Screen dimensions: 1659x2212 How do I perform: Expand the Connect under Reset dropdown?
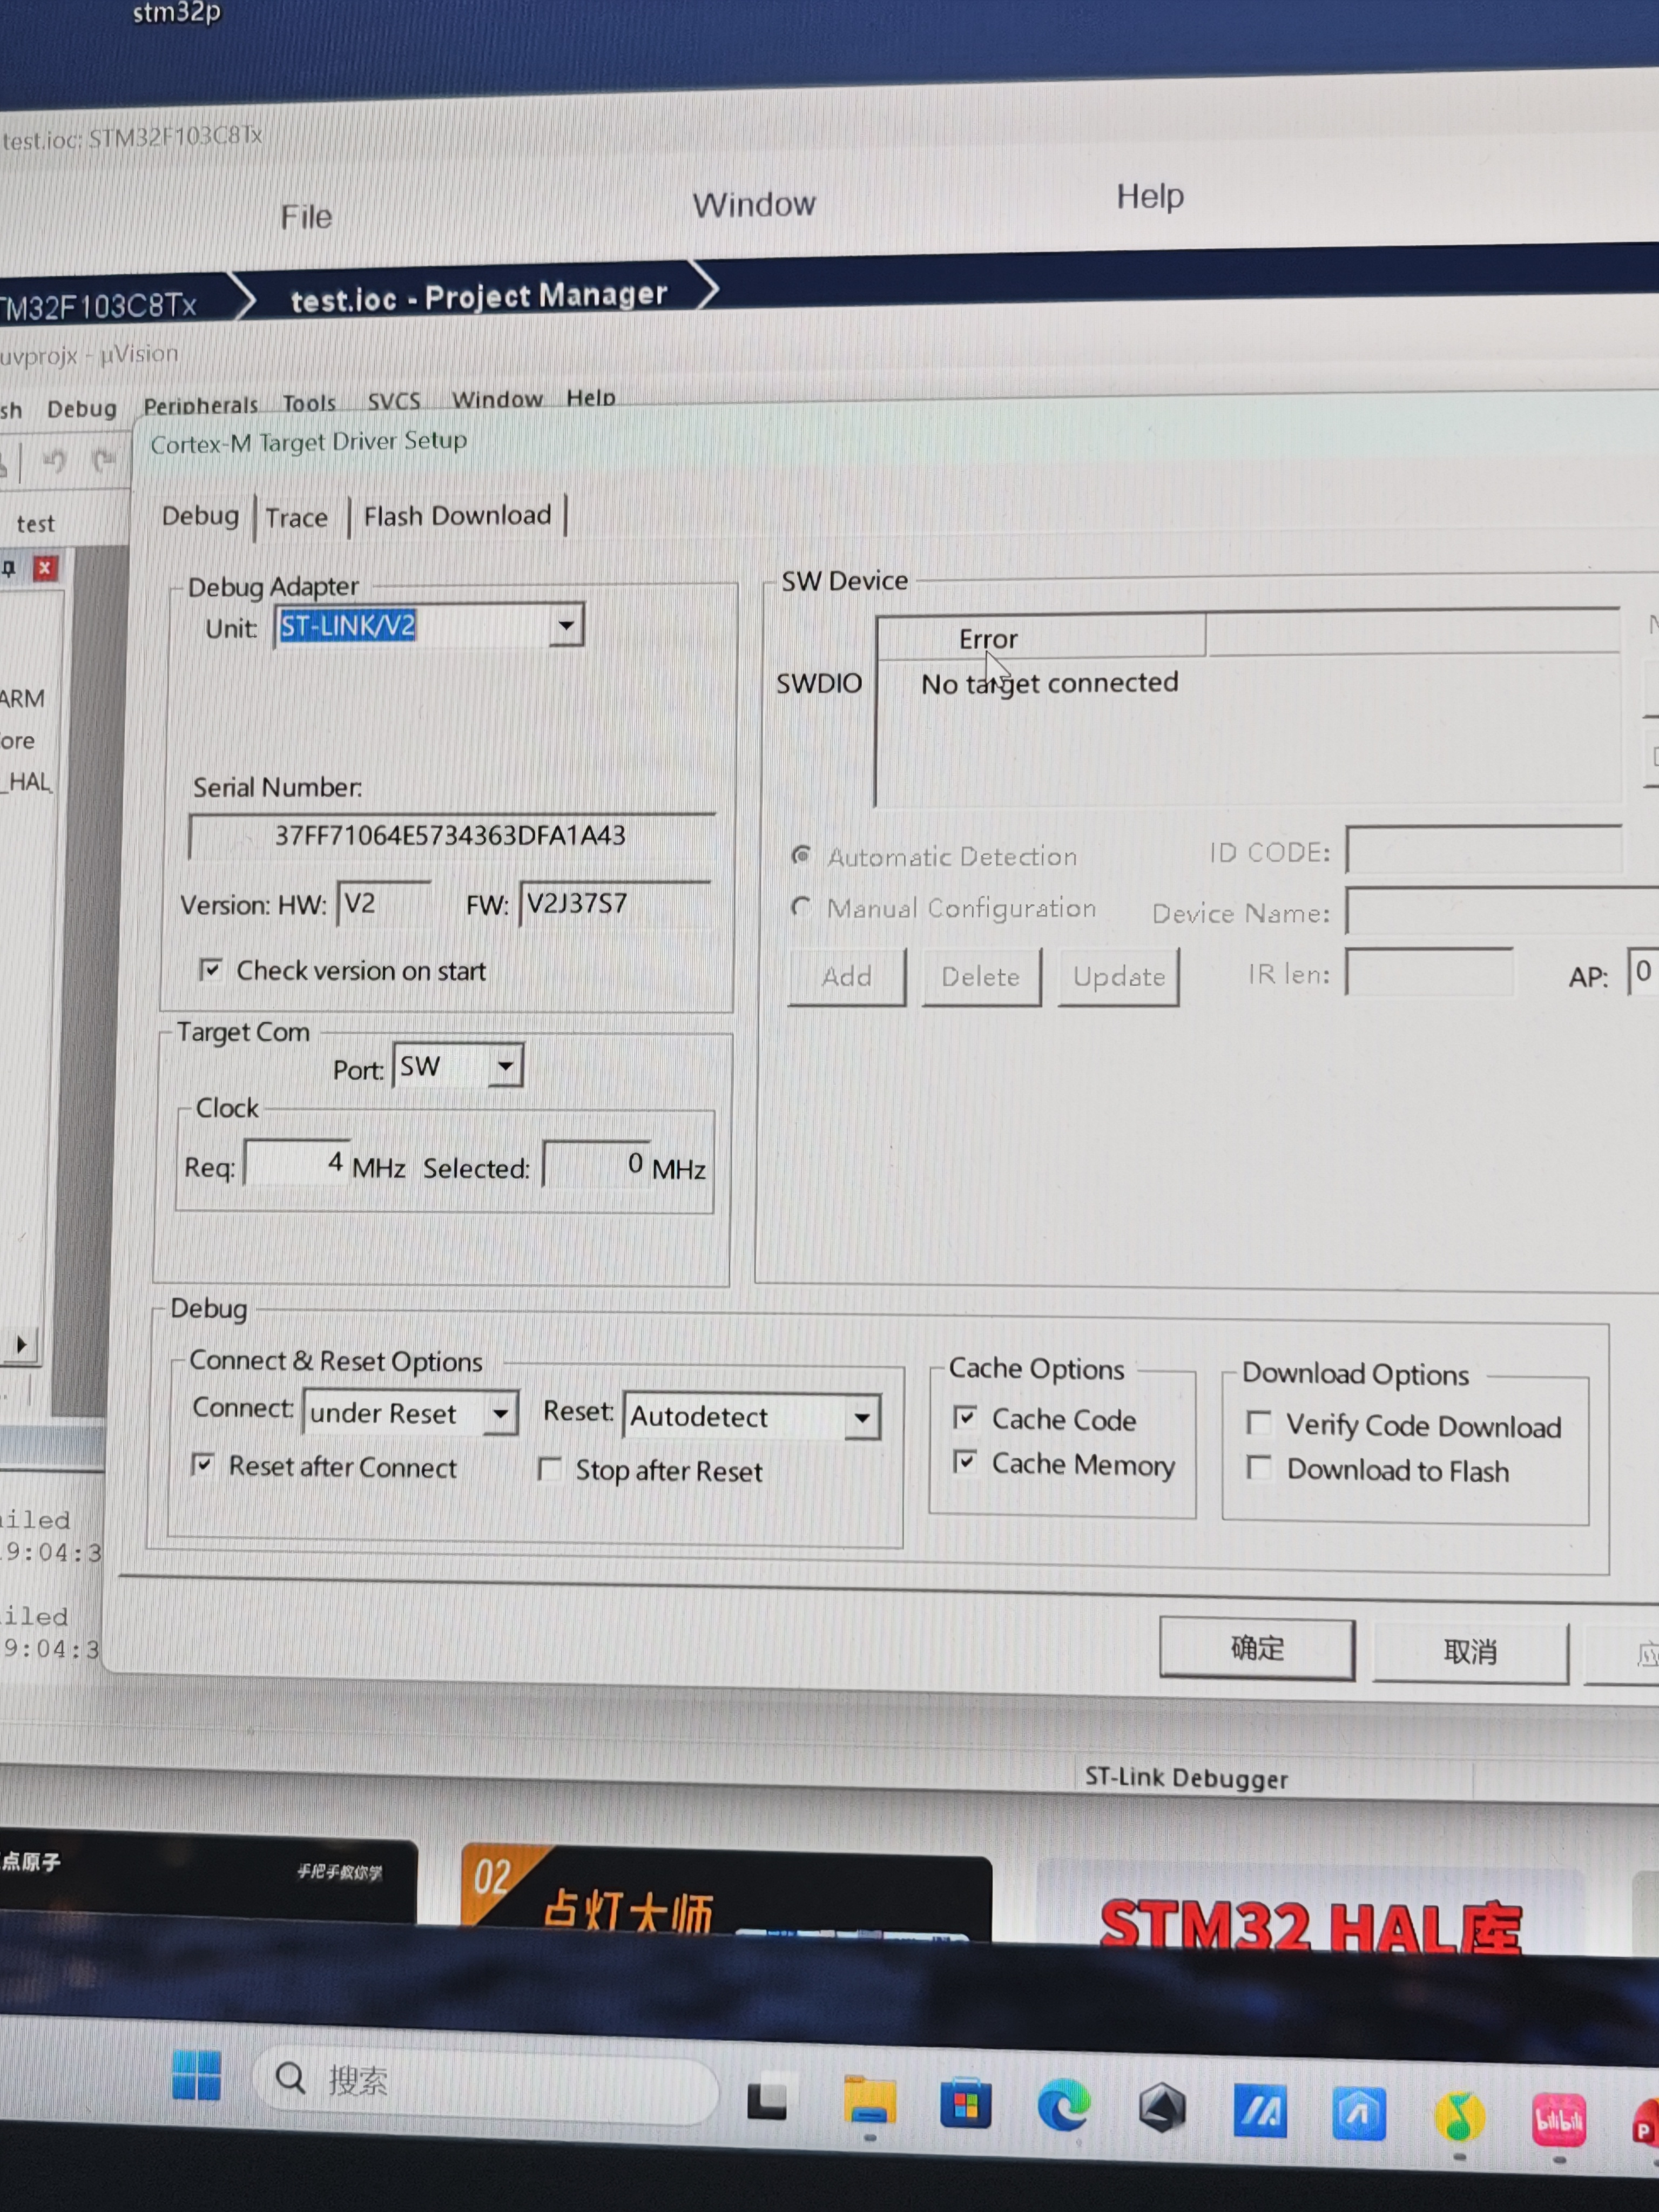click(500, 1413)
